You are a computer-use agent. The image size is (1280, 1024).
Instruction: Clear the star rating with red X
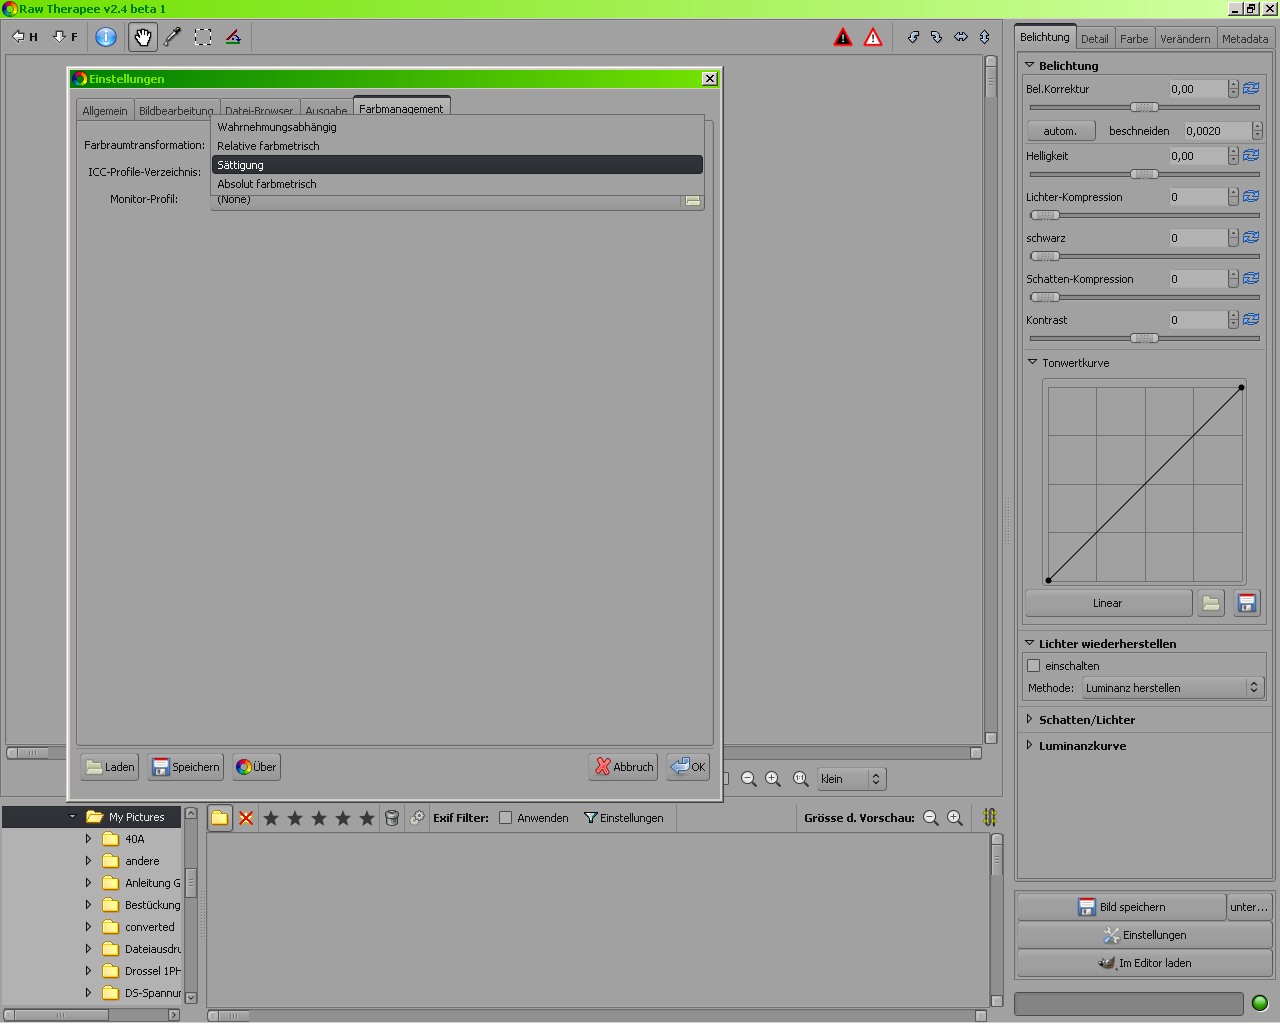tap(246, 818)
